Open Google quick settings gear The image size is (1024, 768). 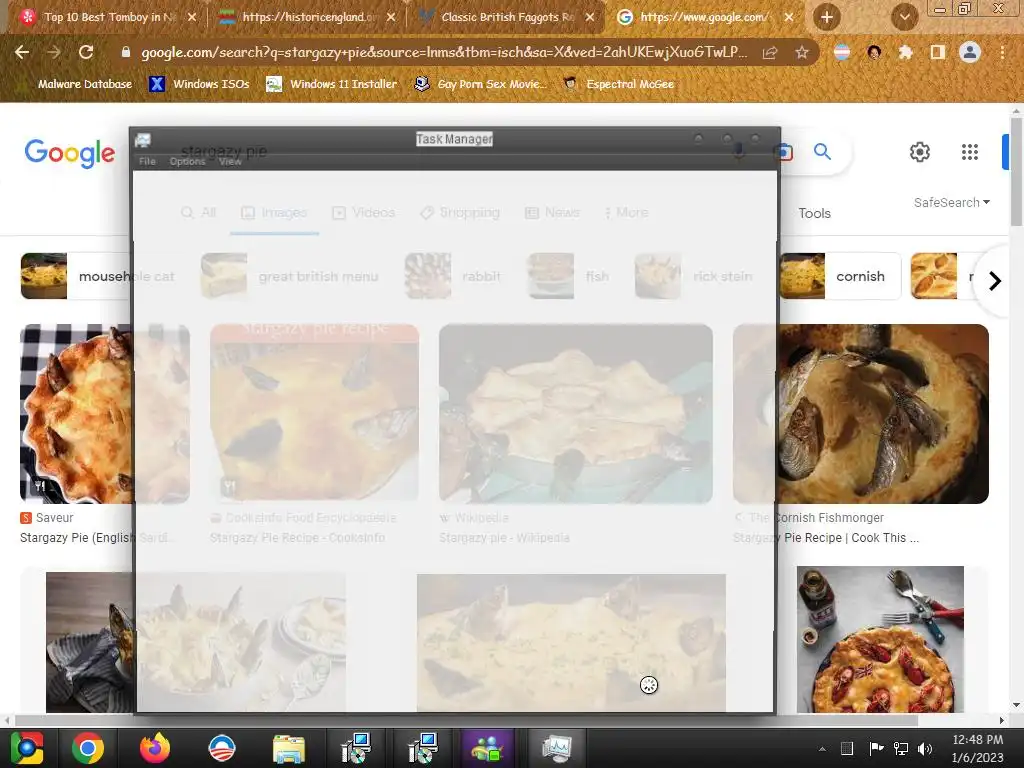coord(920,152)
